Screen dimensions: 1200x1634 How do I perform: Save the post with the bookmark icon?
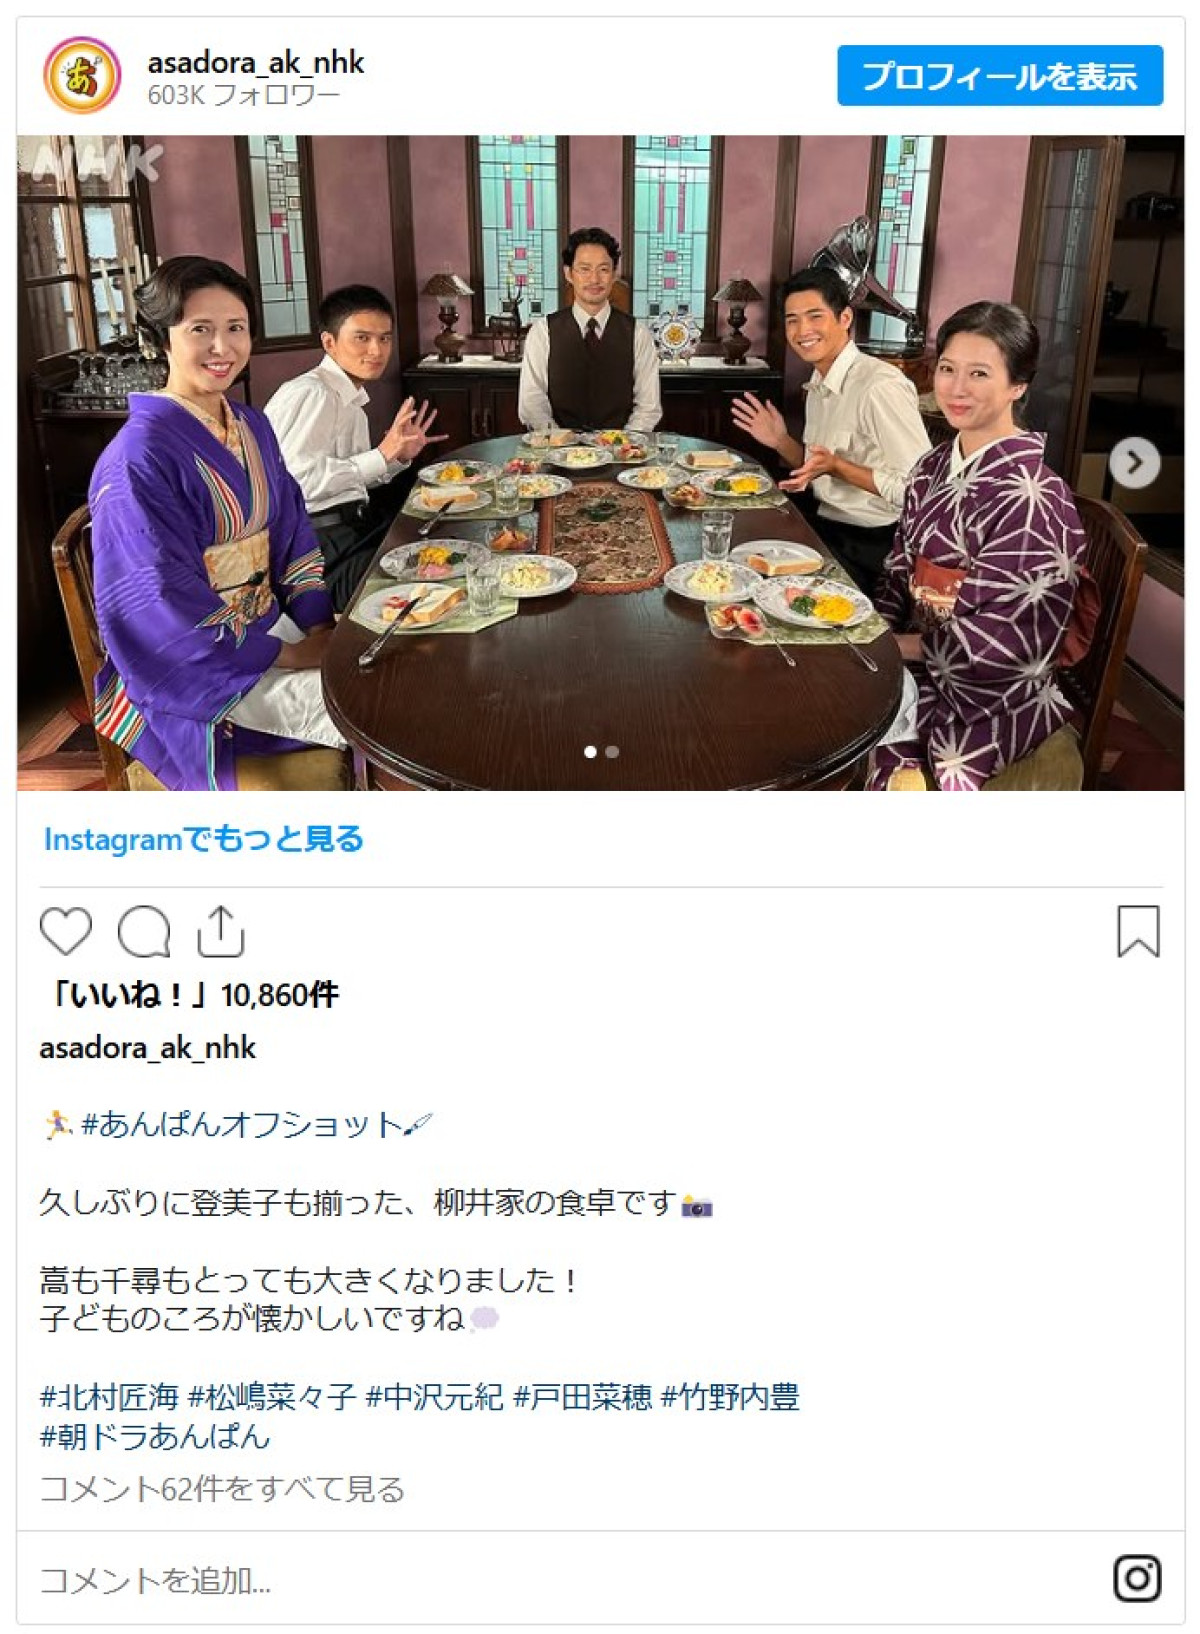click(1138, 931)
